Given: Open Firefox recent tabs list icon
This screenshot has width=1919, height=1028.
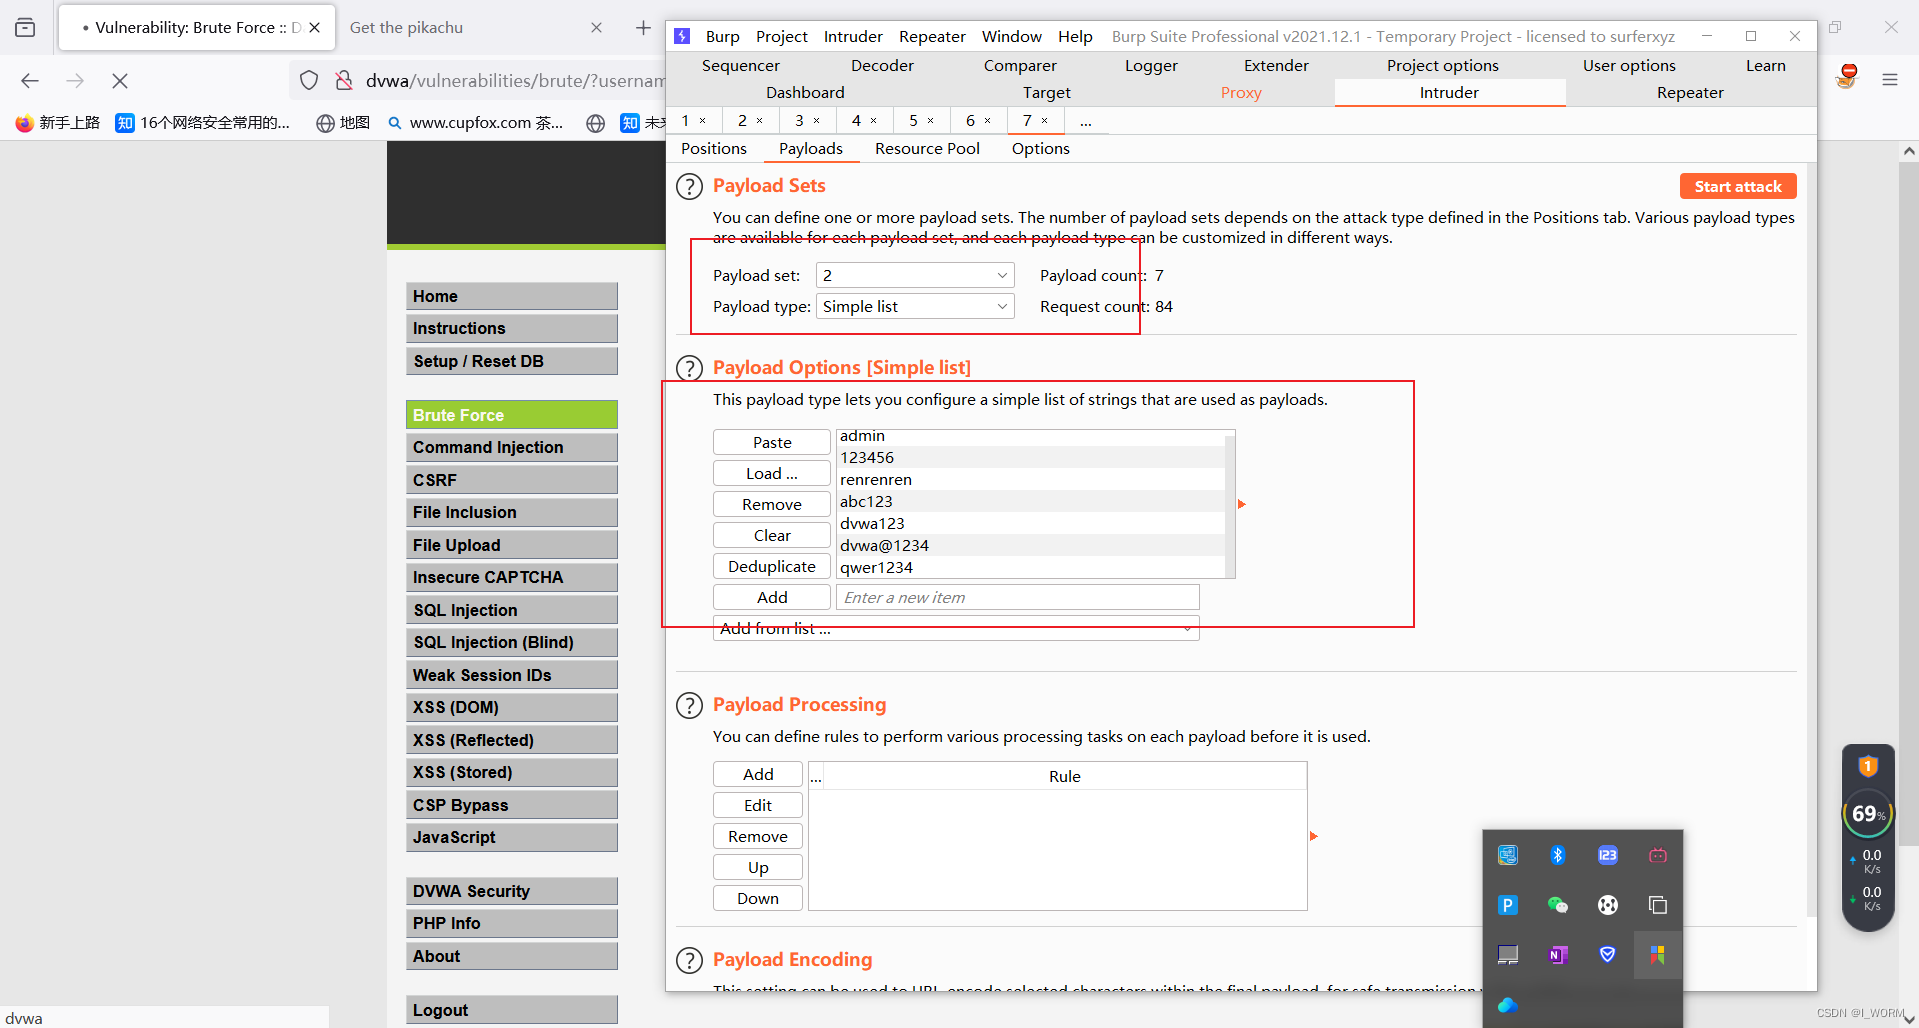Looking at the screenshot, I should [25, 28].
